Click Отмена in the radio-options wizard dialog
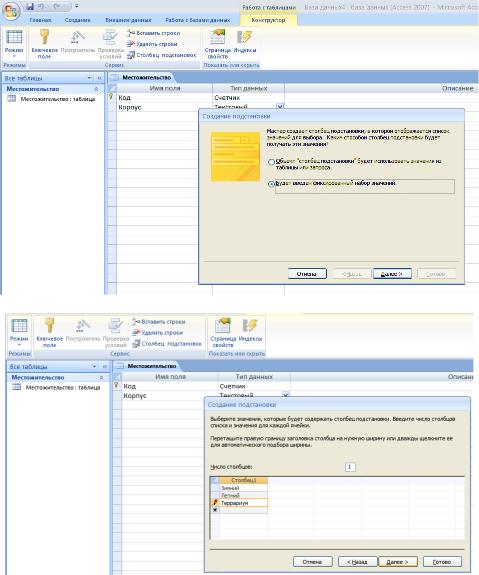This screenshot has width=479, height=575. coord(307,274)
